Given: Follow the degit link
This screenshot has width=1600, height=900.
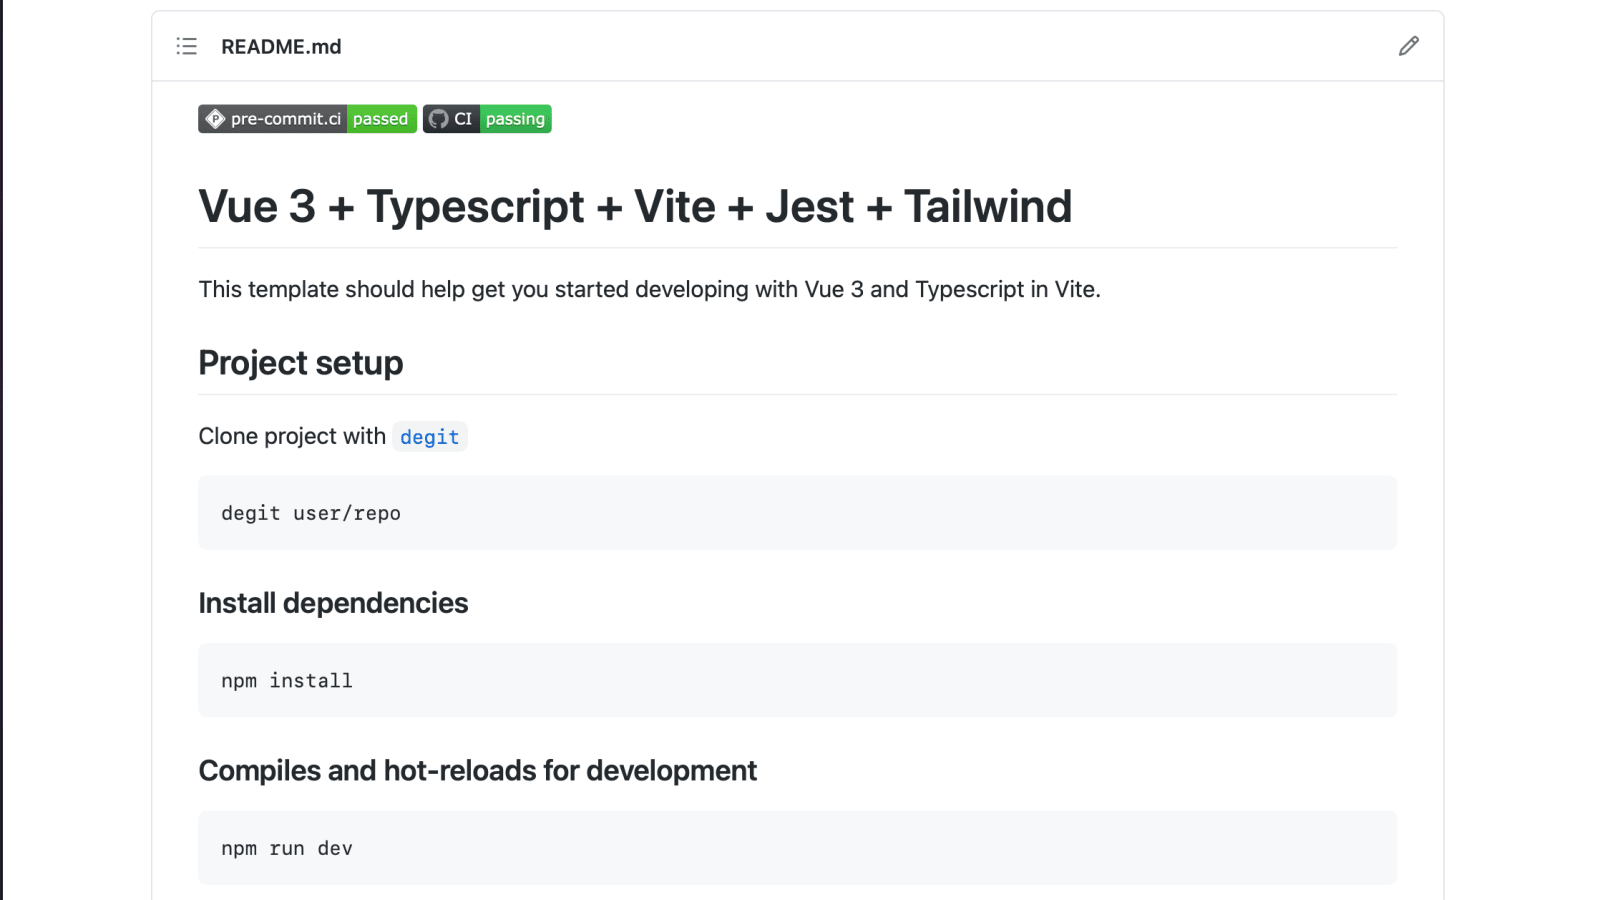Looking at the screenshot, I should click(x=430, y=437).
